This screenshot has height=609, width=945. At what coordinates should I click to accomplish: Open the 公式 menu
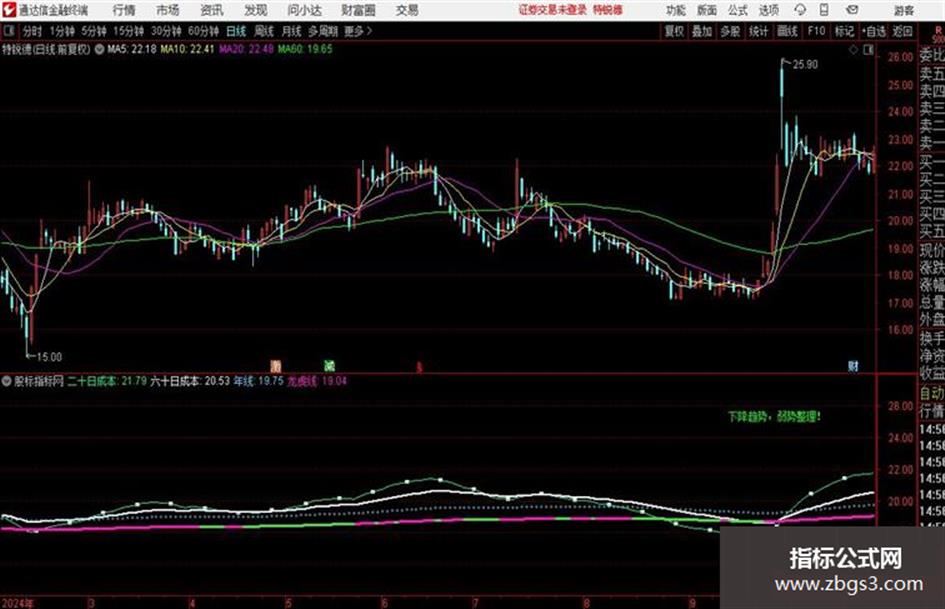737,10
